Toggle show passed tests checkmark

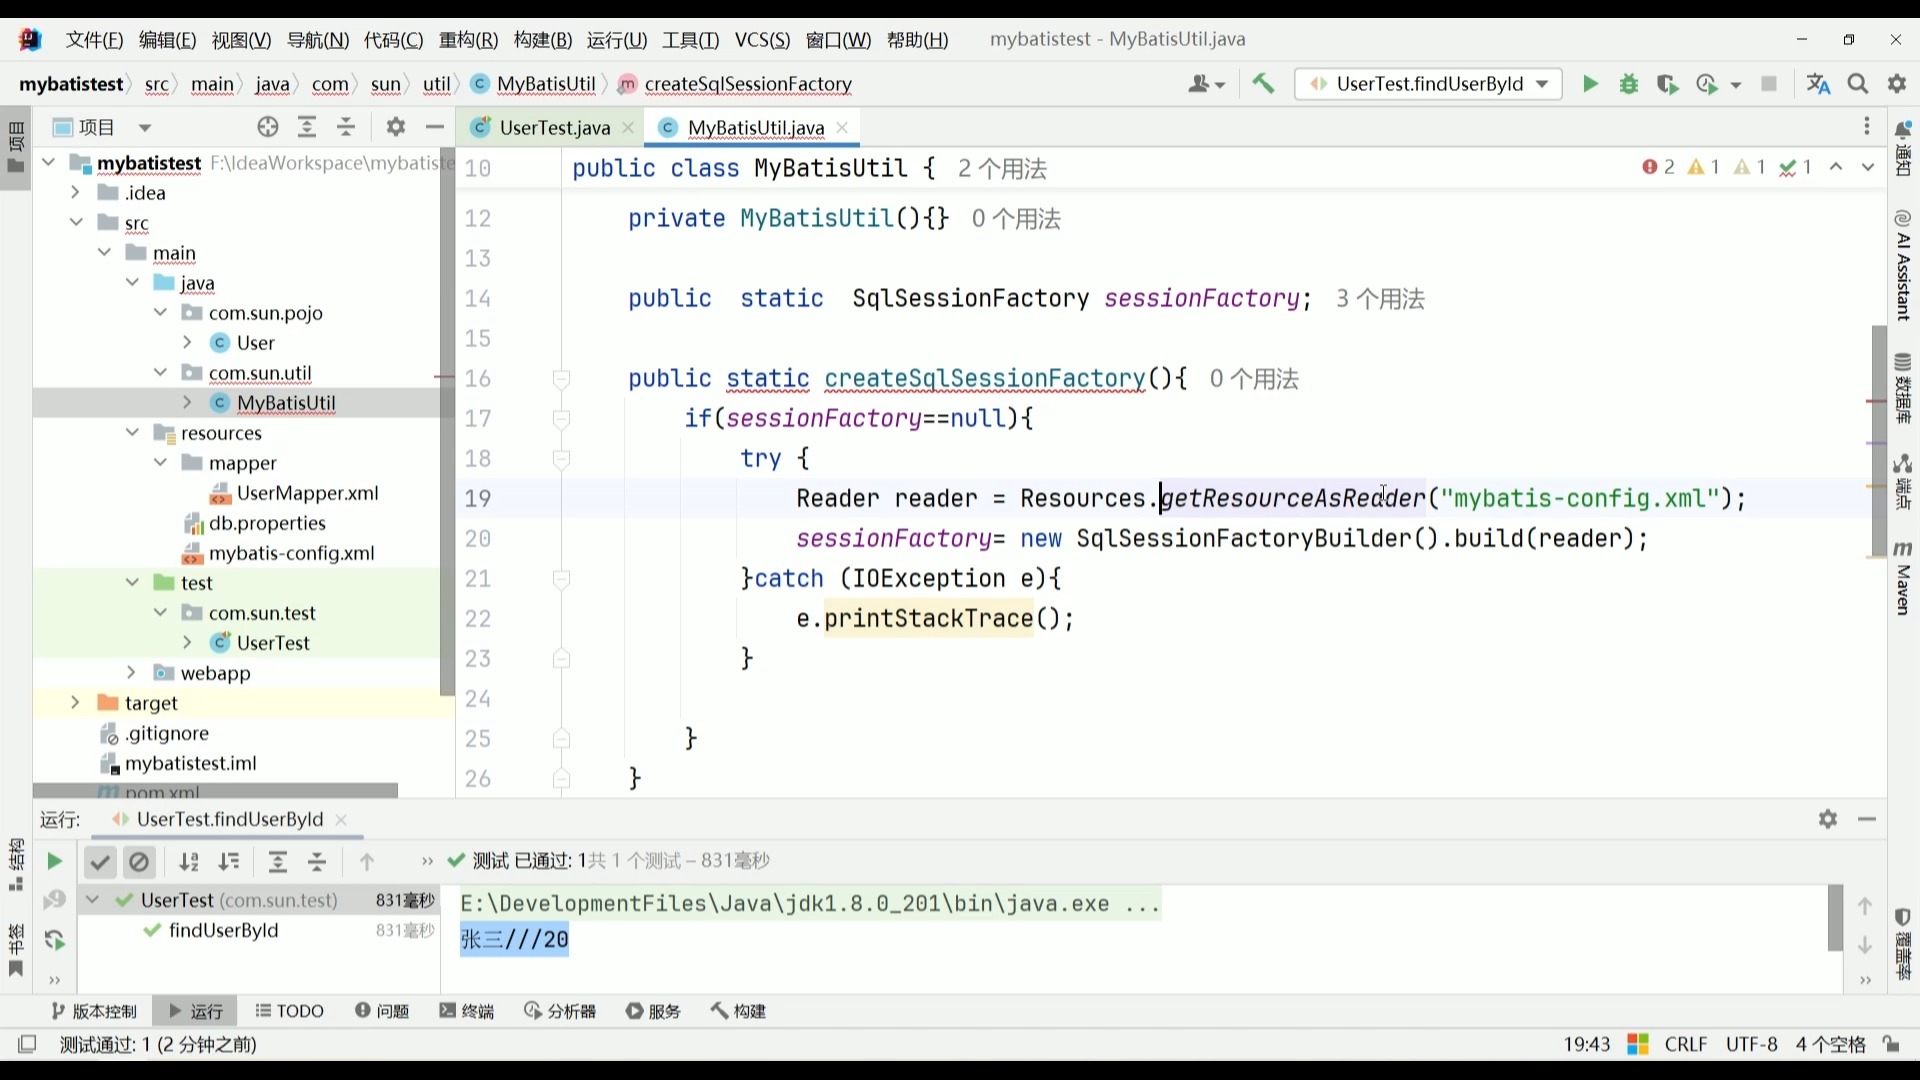[100, 861]
